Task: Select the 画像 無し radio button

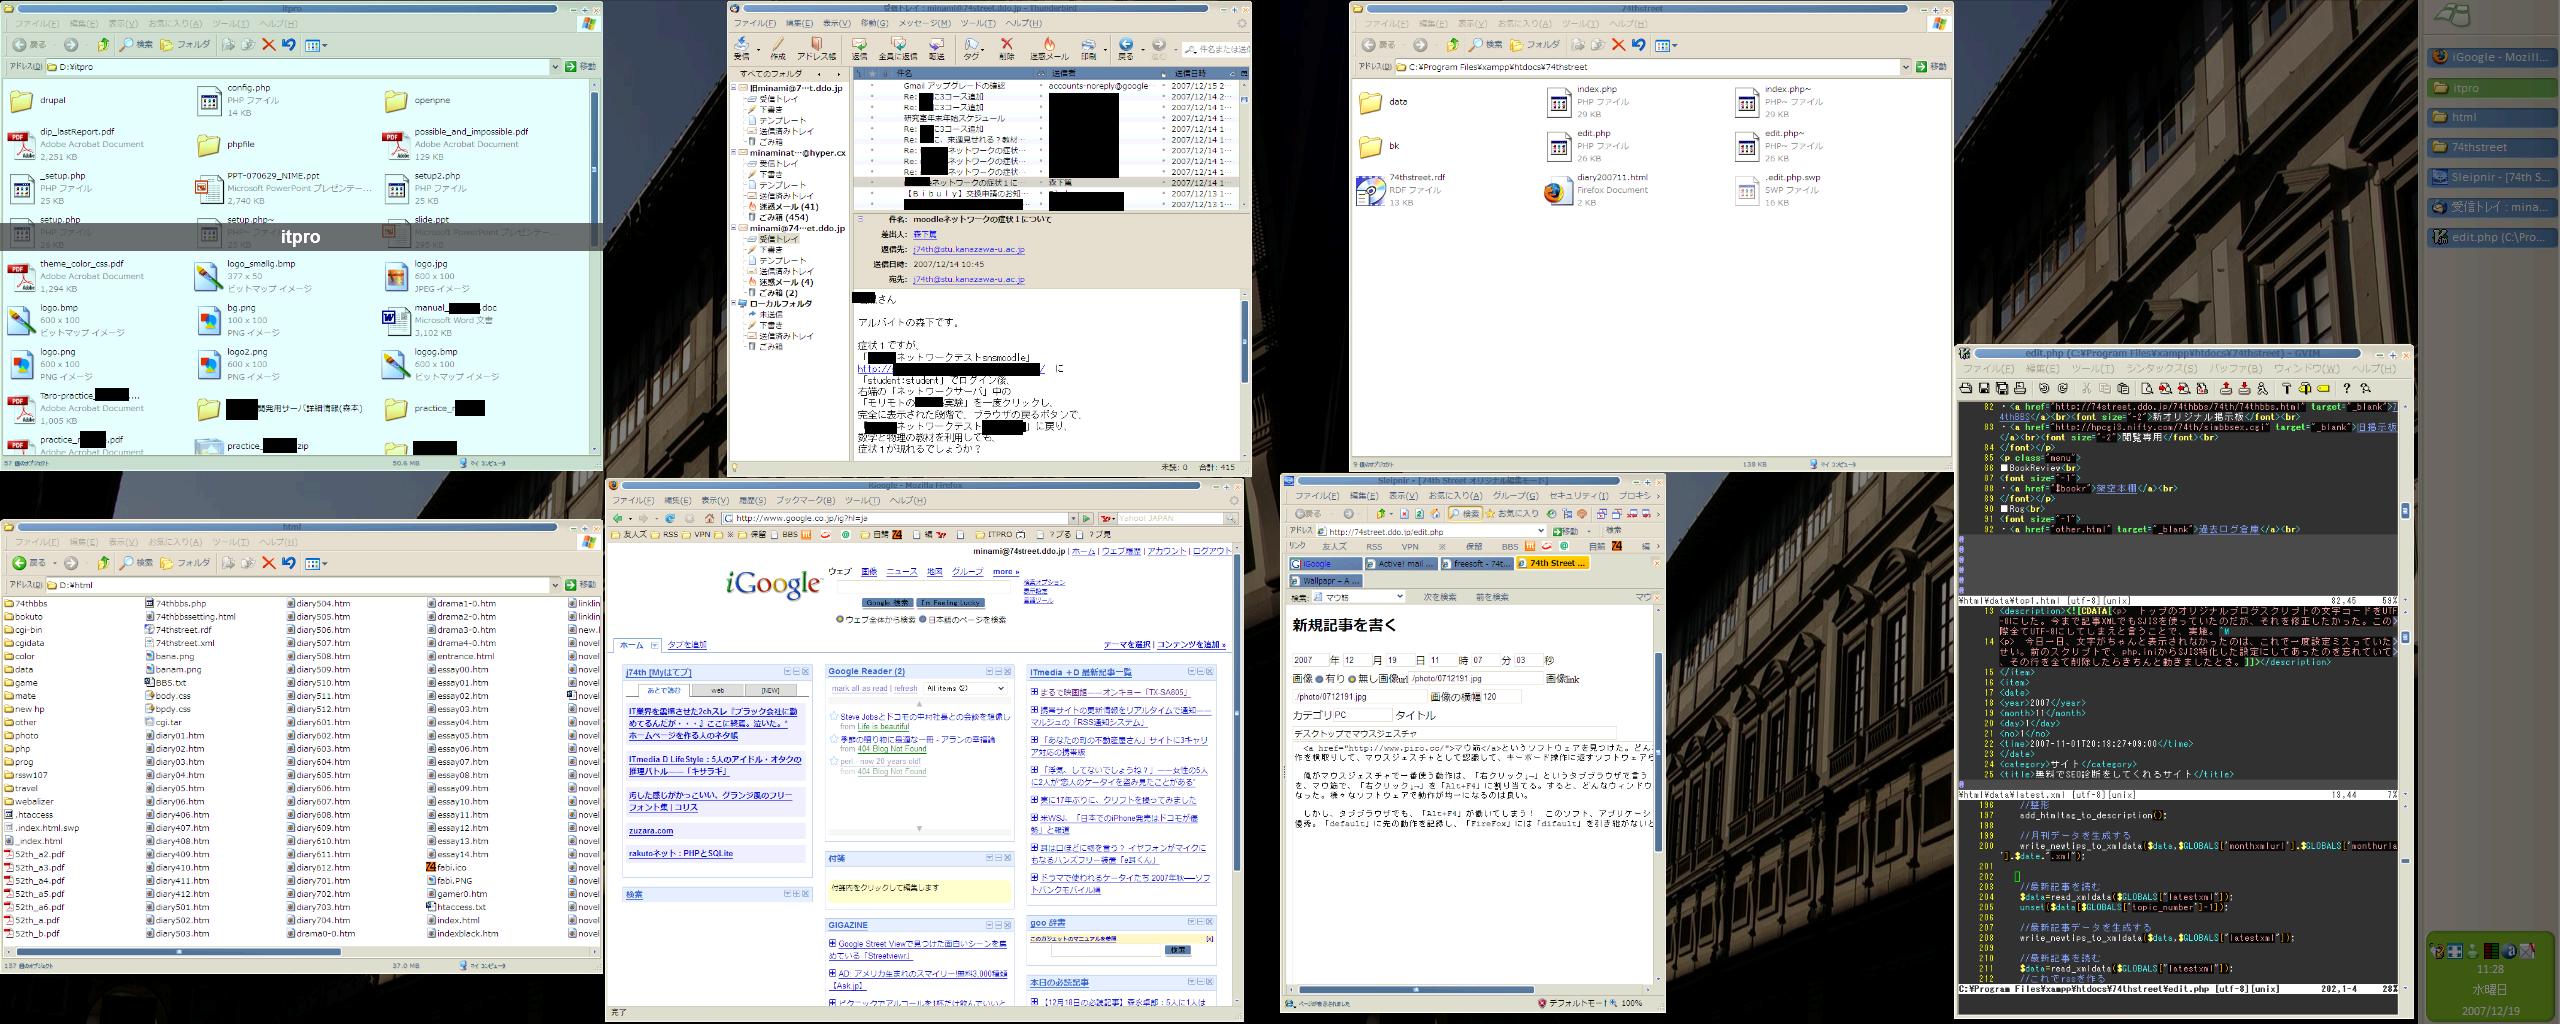Action: pos(1352,679)
